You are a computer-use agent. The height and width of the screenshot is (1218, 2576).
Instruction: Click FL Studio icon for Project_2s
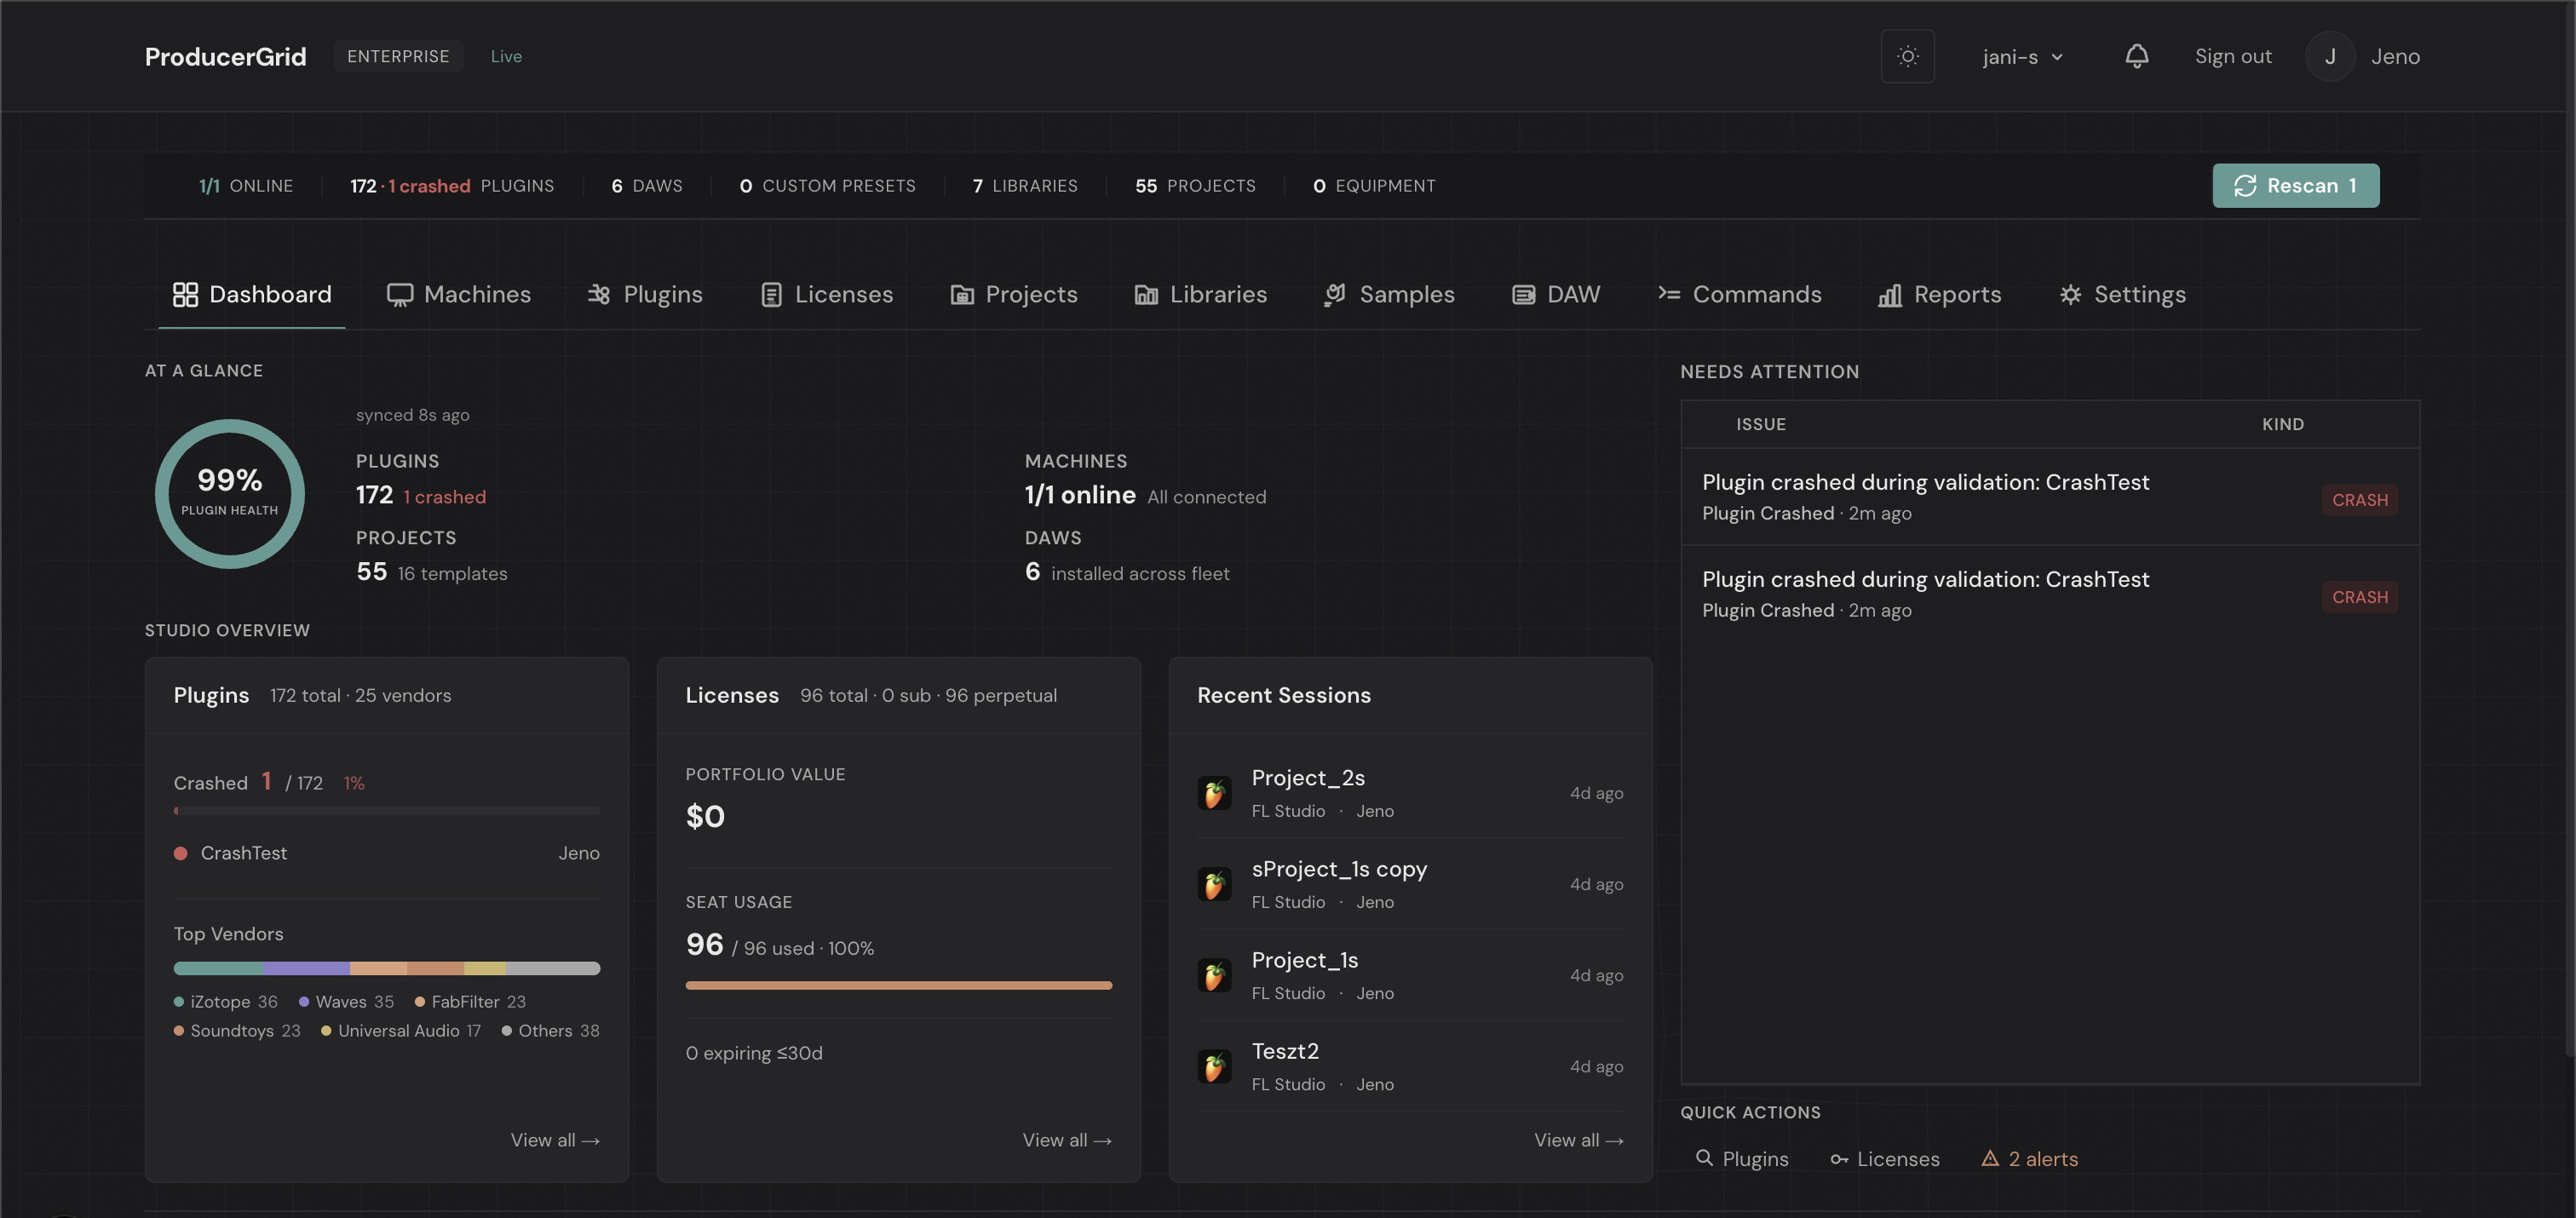coord(1214,793)
